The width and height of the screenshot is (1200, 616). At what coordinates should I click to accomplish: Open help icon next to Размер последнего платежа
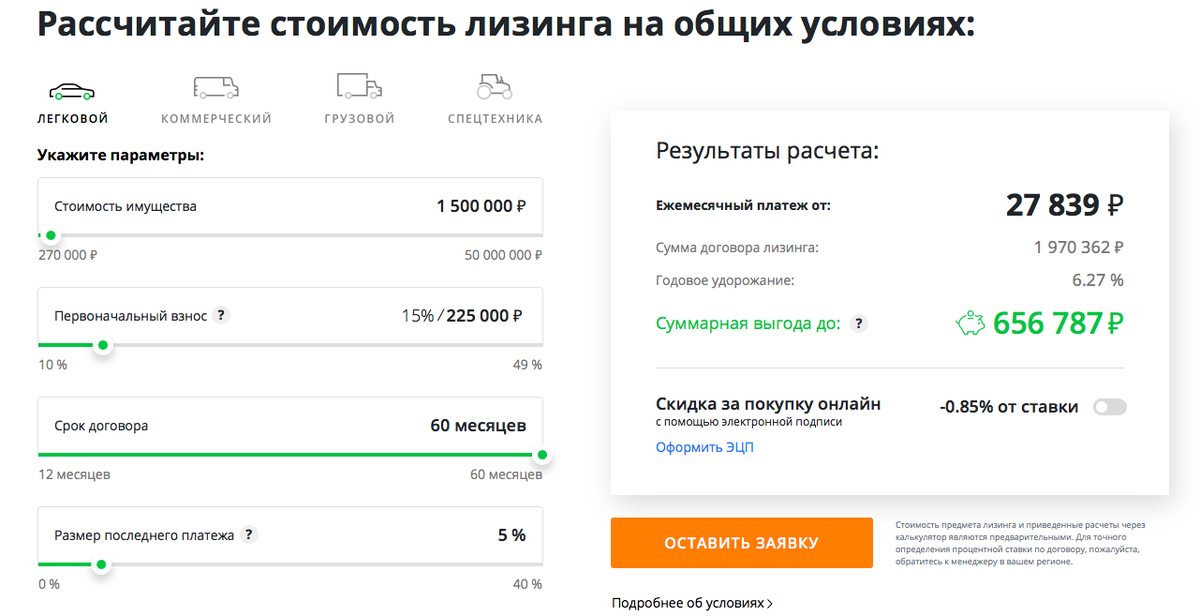click(x=249, y=535)
